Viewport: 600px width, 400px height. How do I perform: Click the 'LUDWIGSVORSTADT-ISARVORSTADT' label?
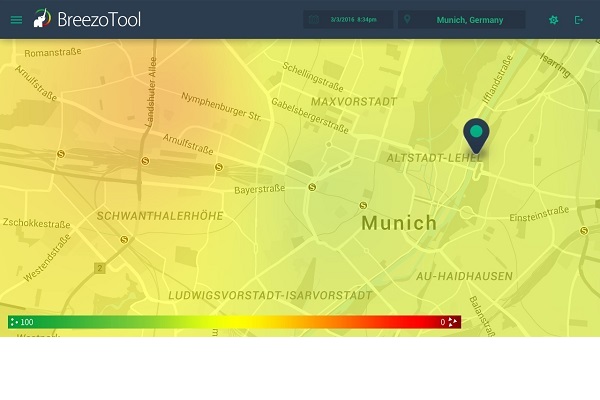pos(270,296)
